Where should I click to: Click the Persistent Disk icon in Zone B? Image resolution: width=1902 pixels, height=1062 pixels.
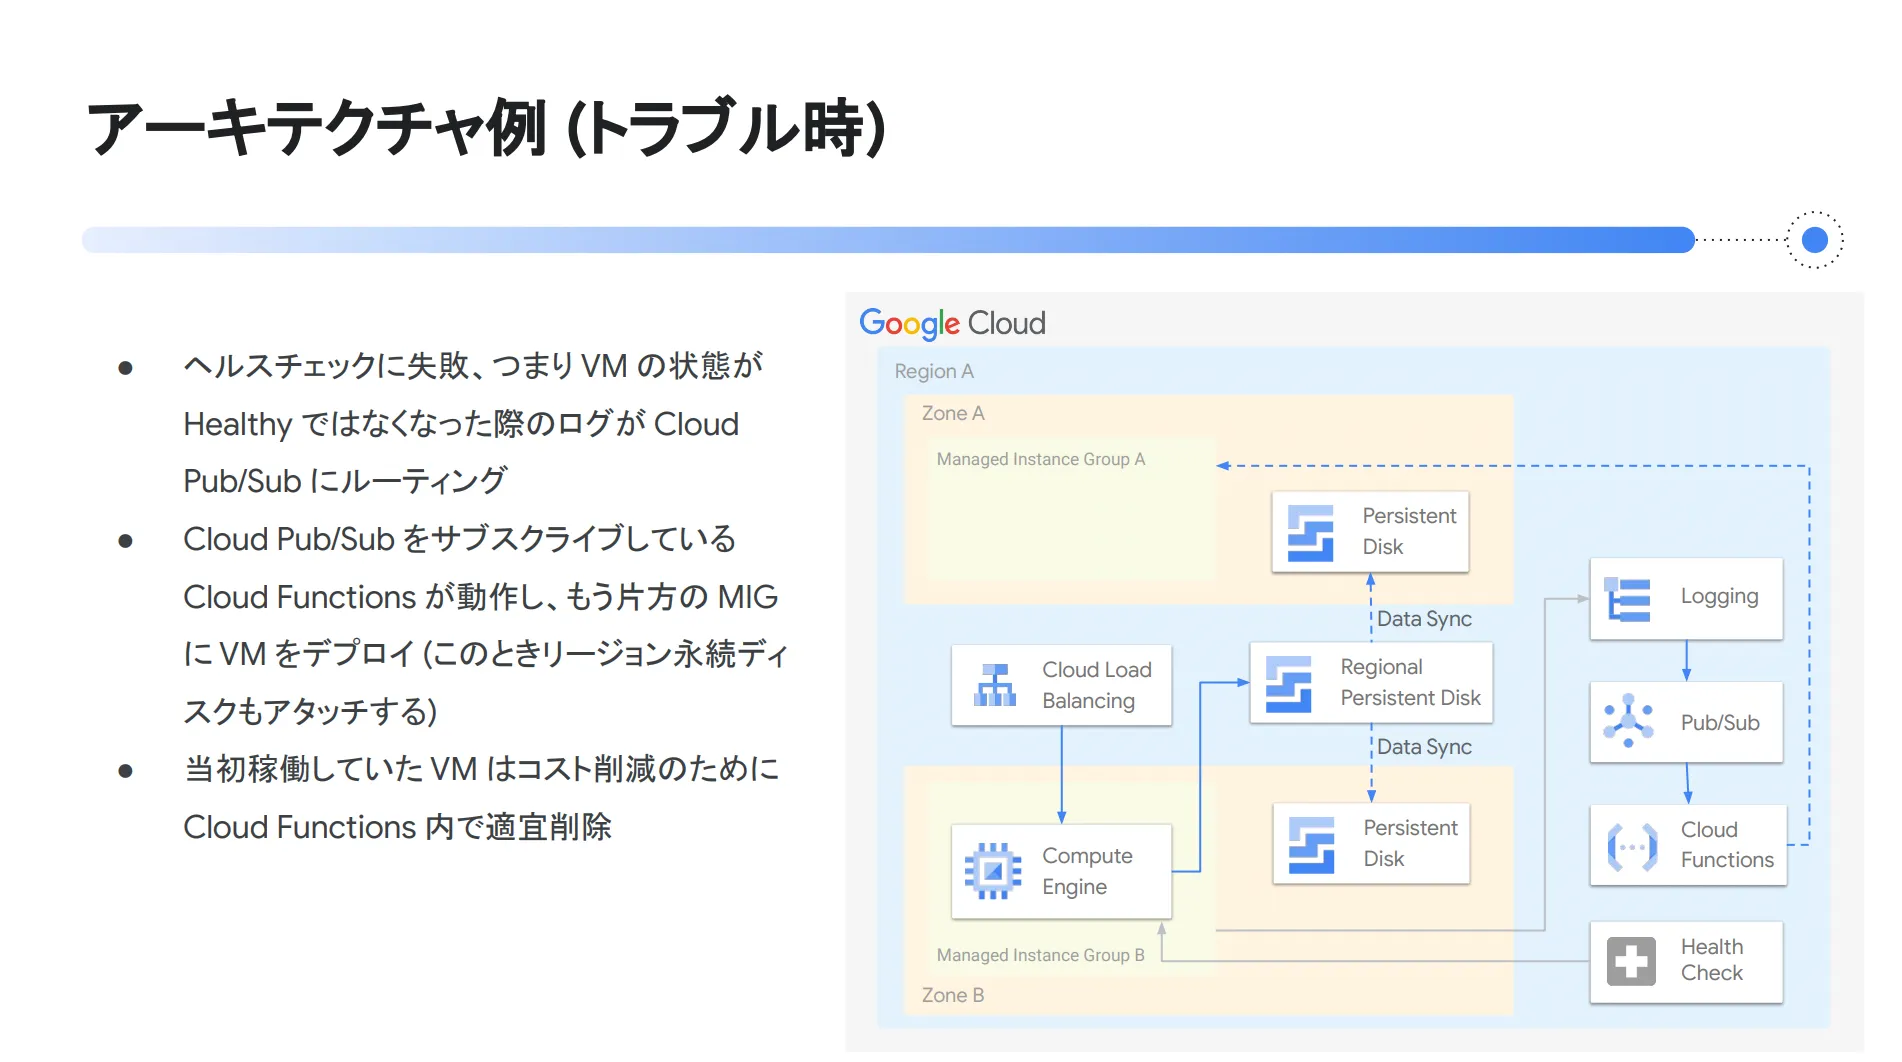(1311, 845)
